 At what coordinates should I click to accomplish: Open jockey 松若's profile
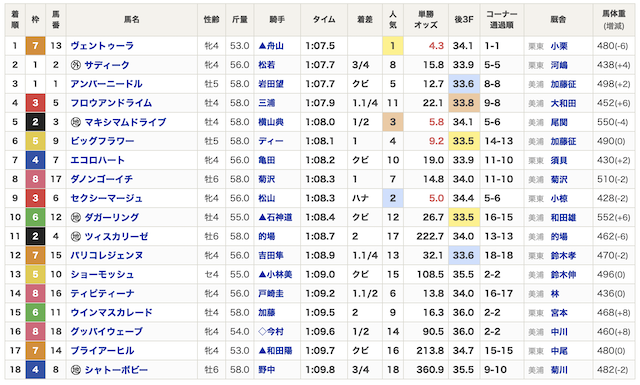(267, 65)
